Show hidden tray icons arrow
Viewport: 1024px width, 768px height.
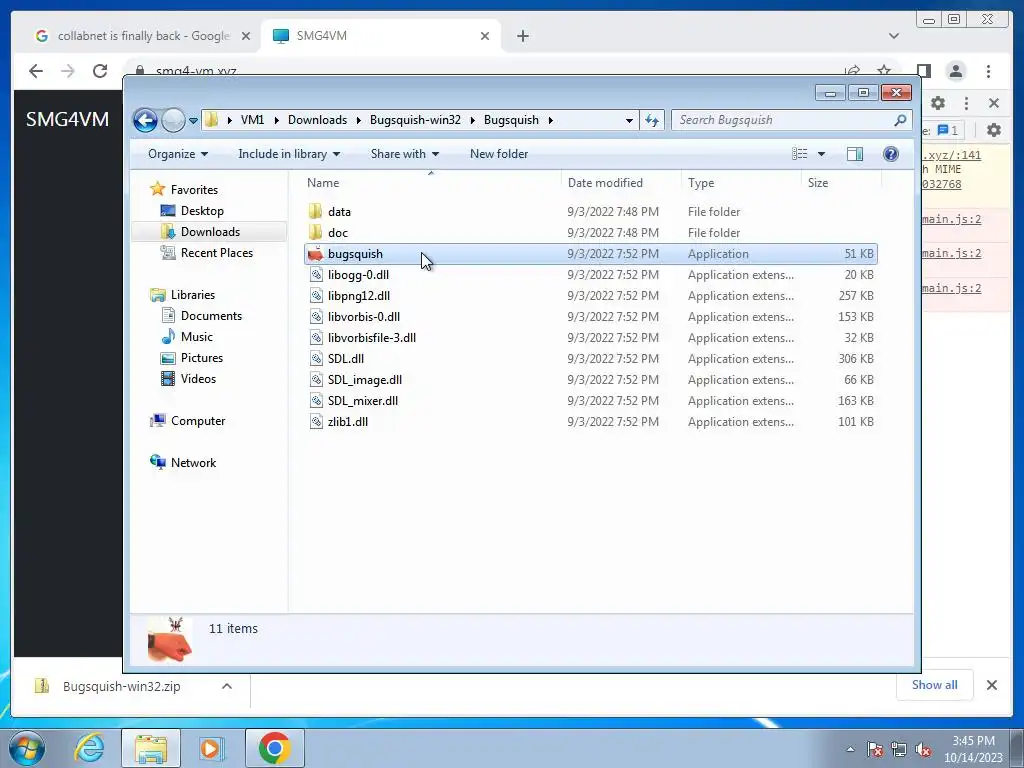coord(850,749)
